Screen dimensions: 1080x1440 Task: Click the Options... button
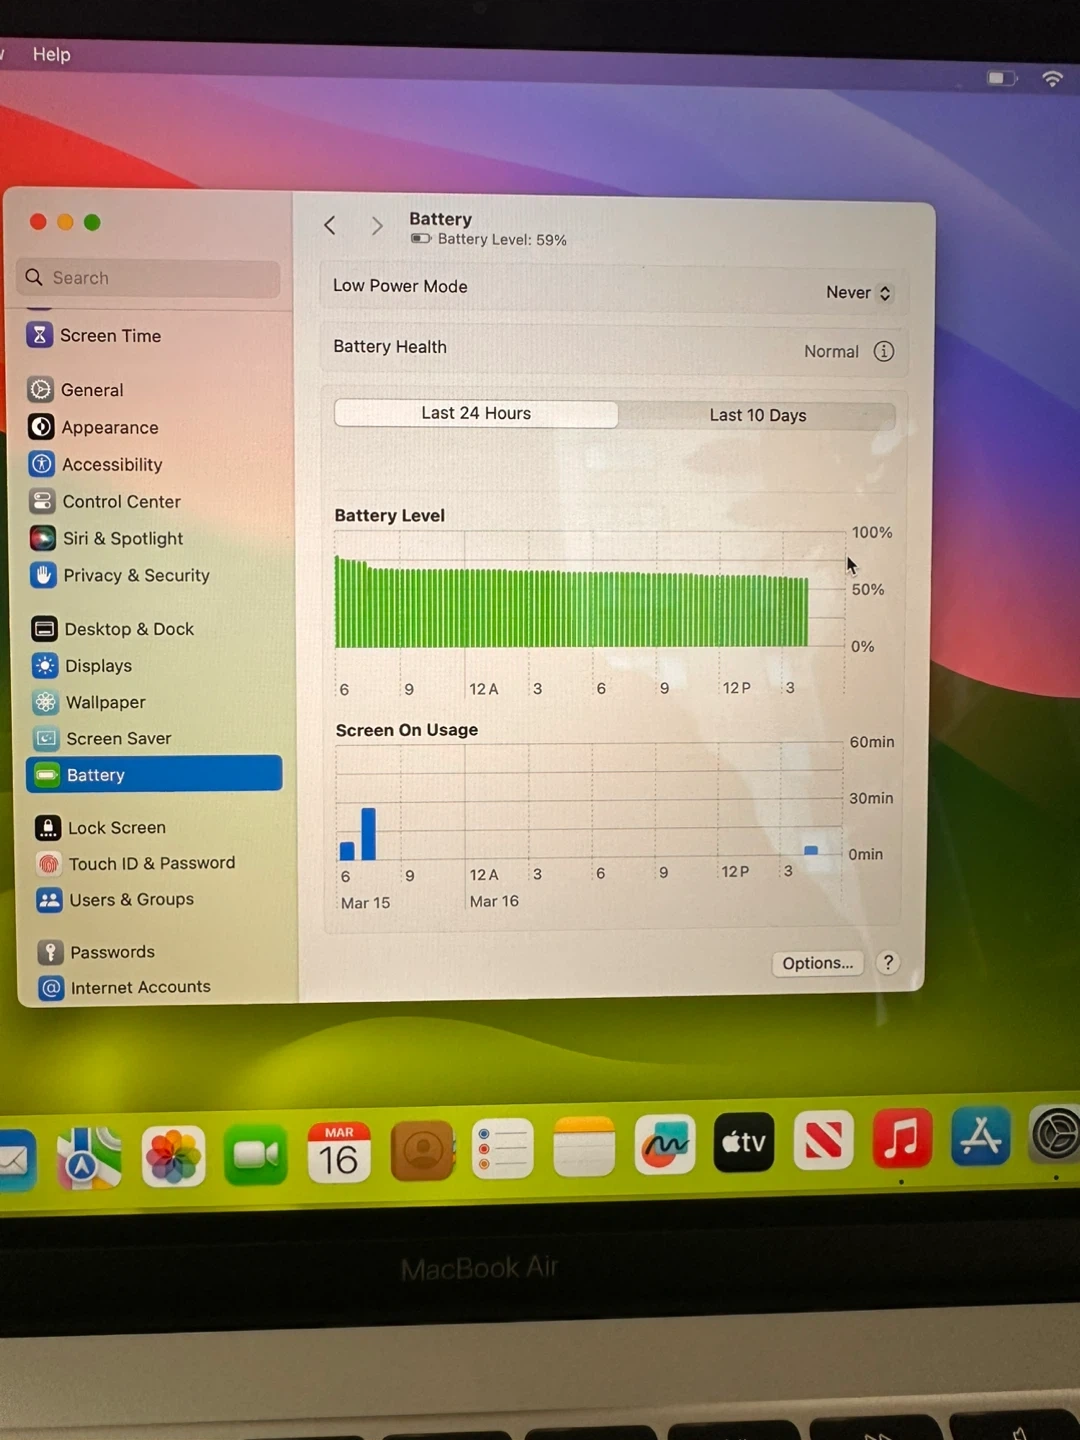pyautogui.click(x=817, y=963)
